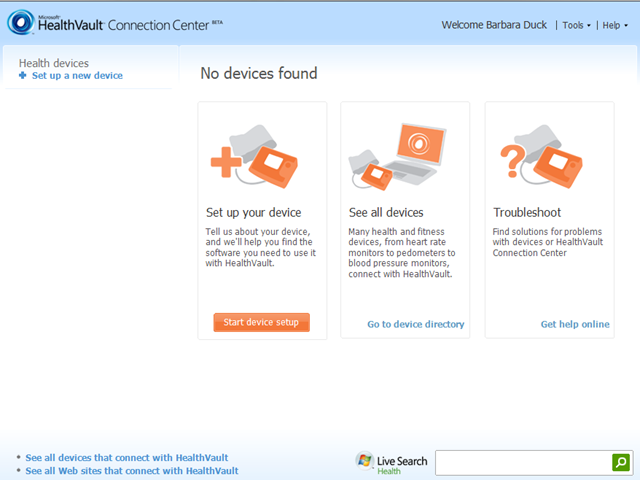
Task: Click the Set up your device card title
Action: coord(253,213)
